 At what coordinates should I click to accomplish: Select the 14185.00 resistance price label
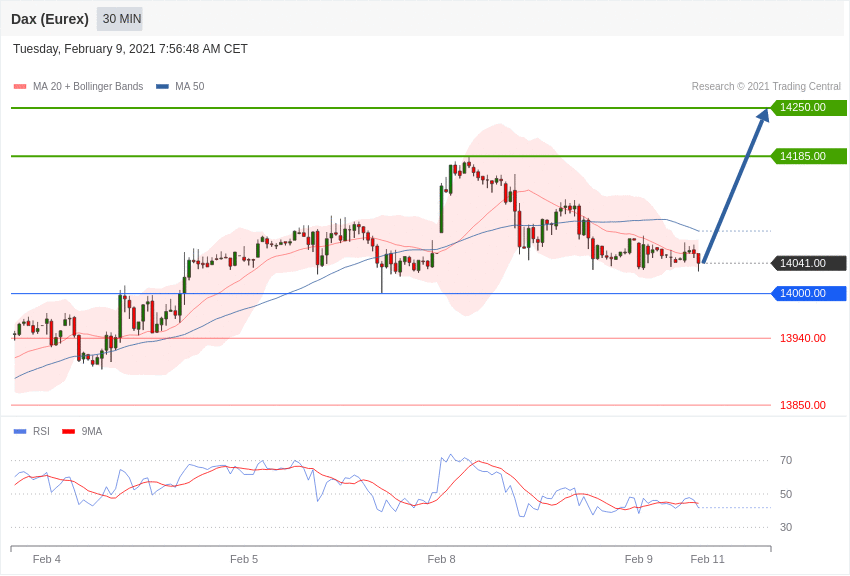click(x=808, y=156)
